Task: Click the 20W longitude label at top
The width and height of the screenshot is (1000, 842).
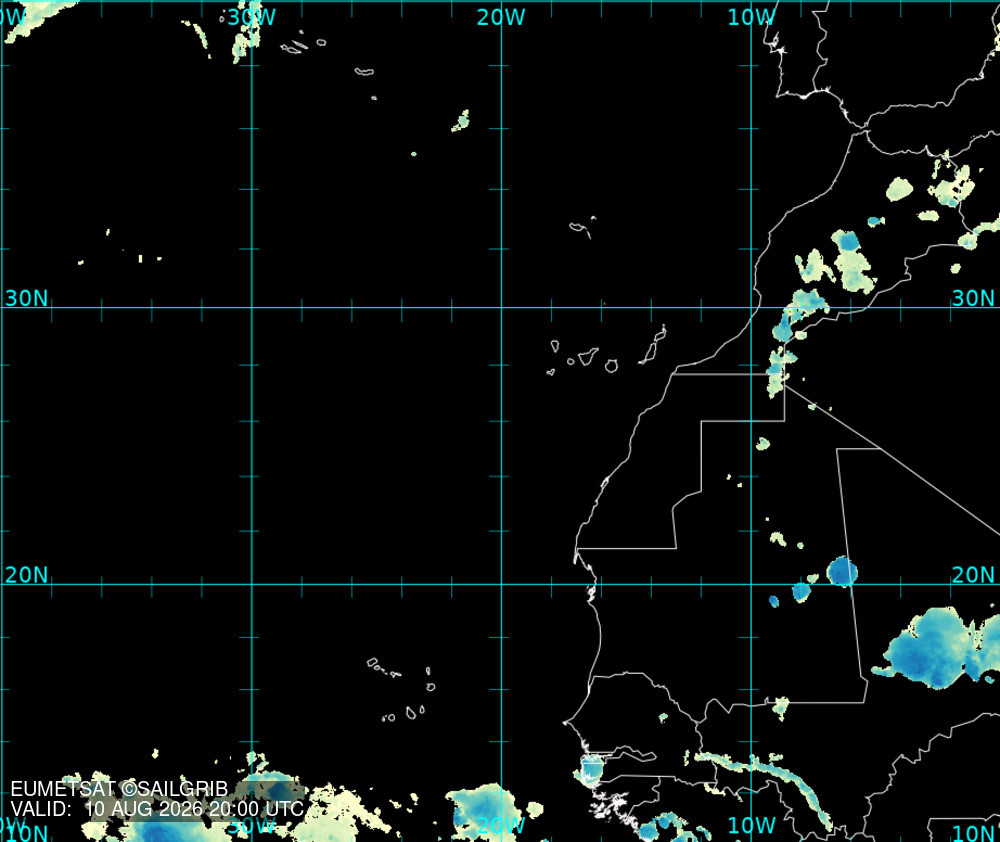Action: click(501, 17)
